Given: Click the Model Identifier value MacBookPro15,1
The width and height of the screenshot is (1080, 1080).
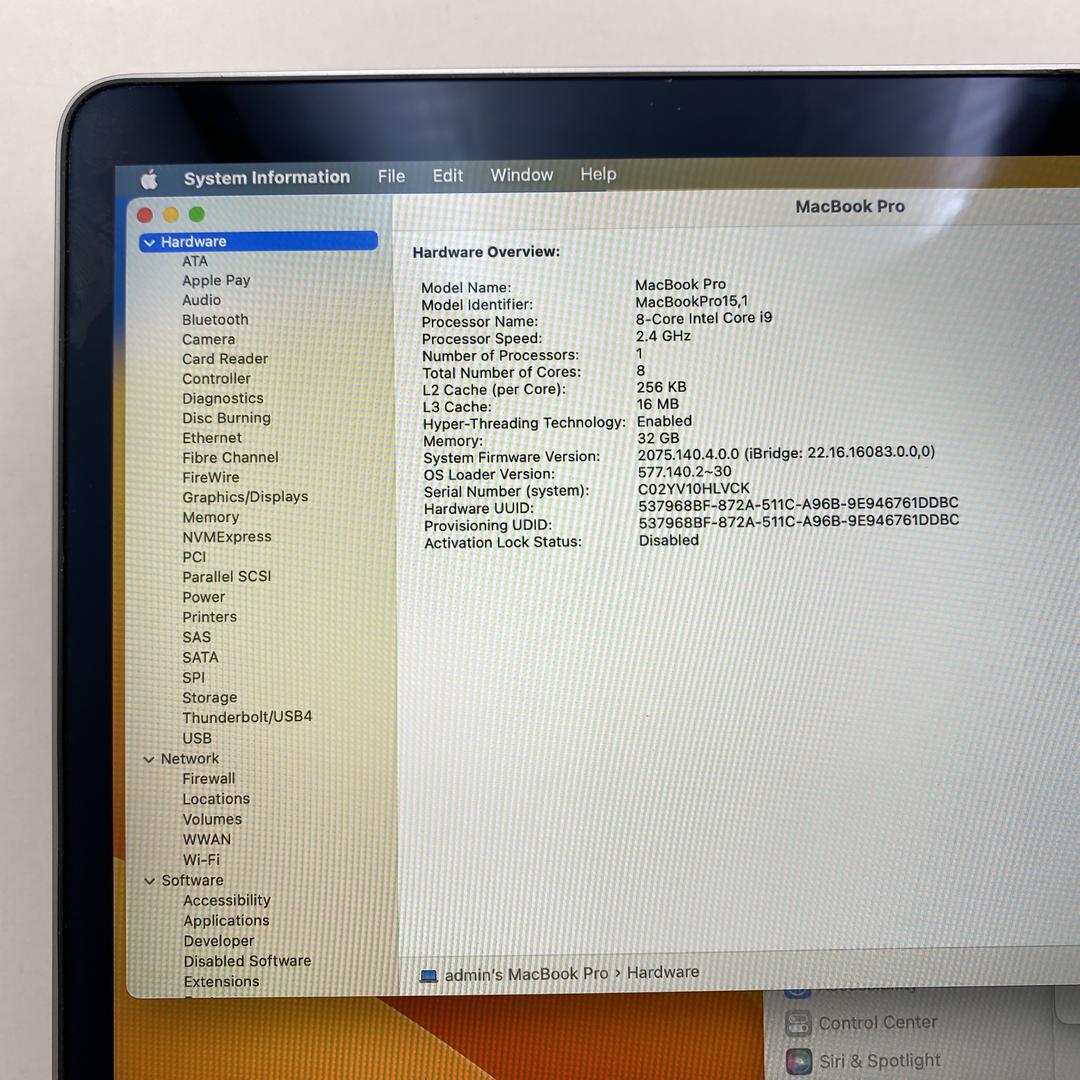Looking at the screenshot, I should point(692,302).
